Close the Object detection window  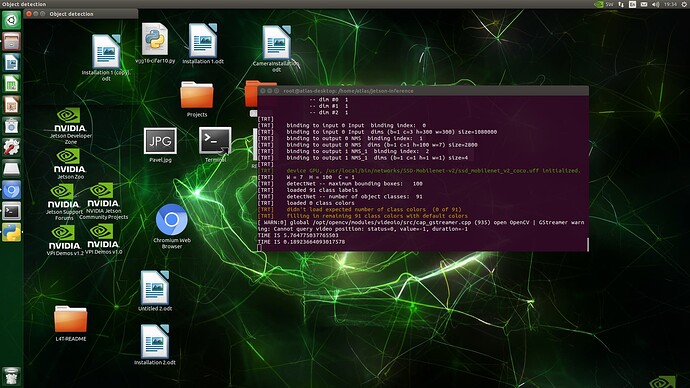pyautogui.click(x=29, y=14)
